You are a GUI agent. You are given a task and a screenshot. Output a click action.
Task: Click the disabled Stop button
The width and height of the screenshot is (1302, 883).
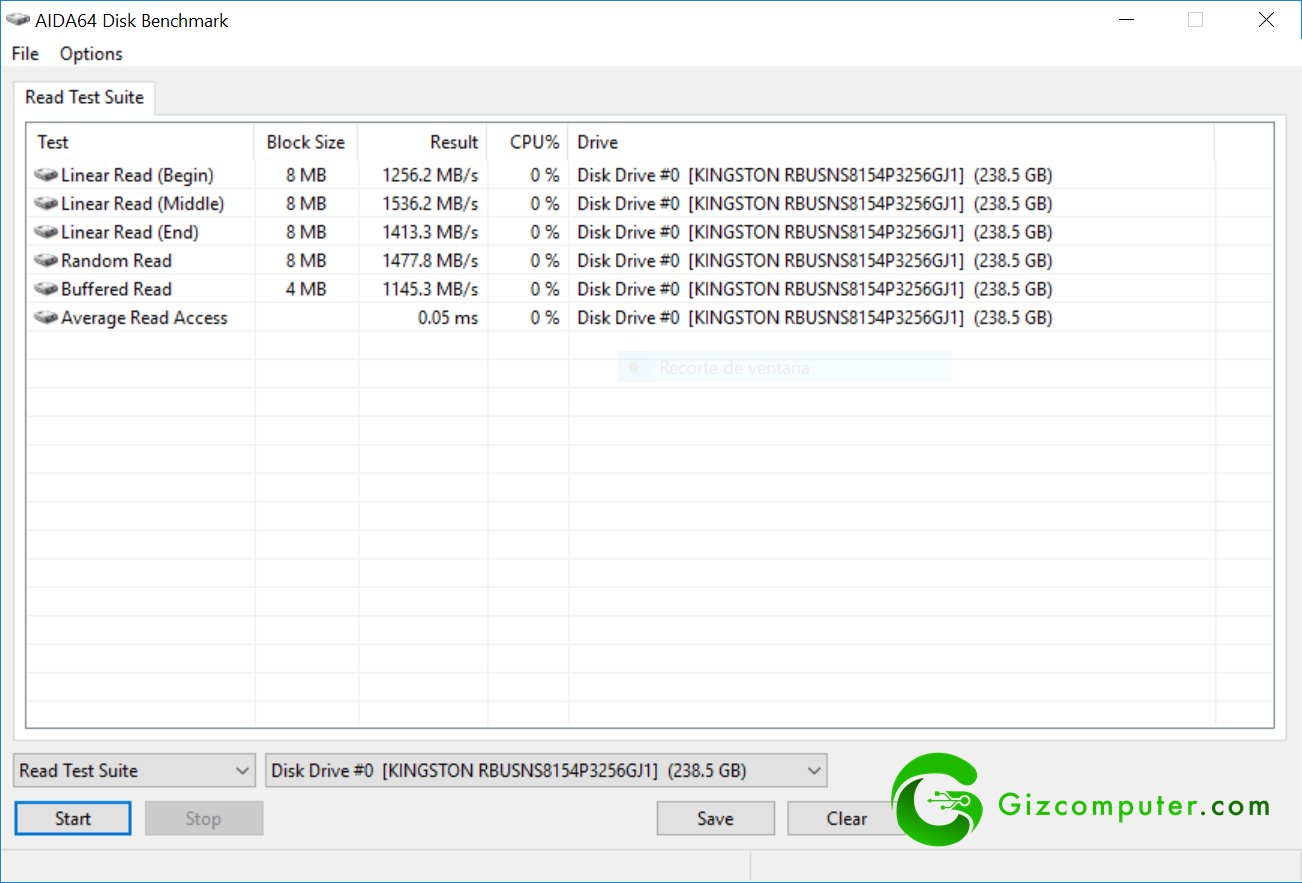[204, 818]
